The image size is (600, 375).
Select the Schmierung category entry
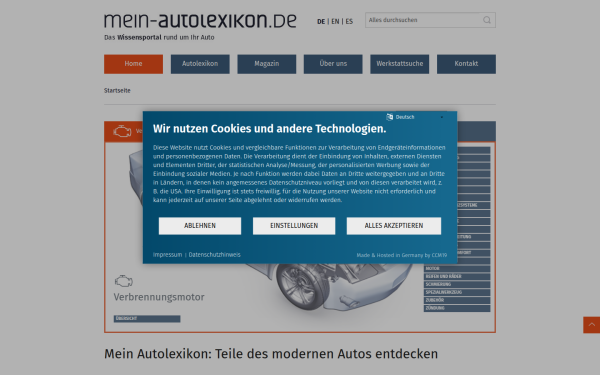point(457,284)
